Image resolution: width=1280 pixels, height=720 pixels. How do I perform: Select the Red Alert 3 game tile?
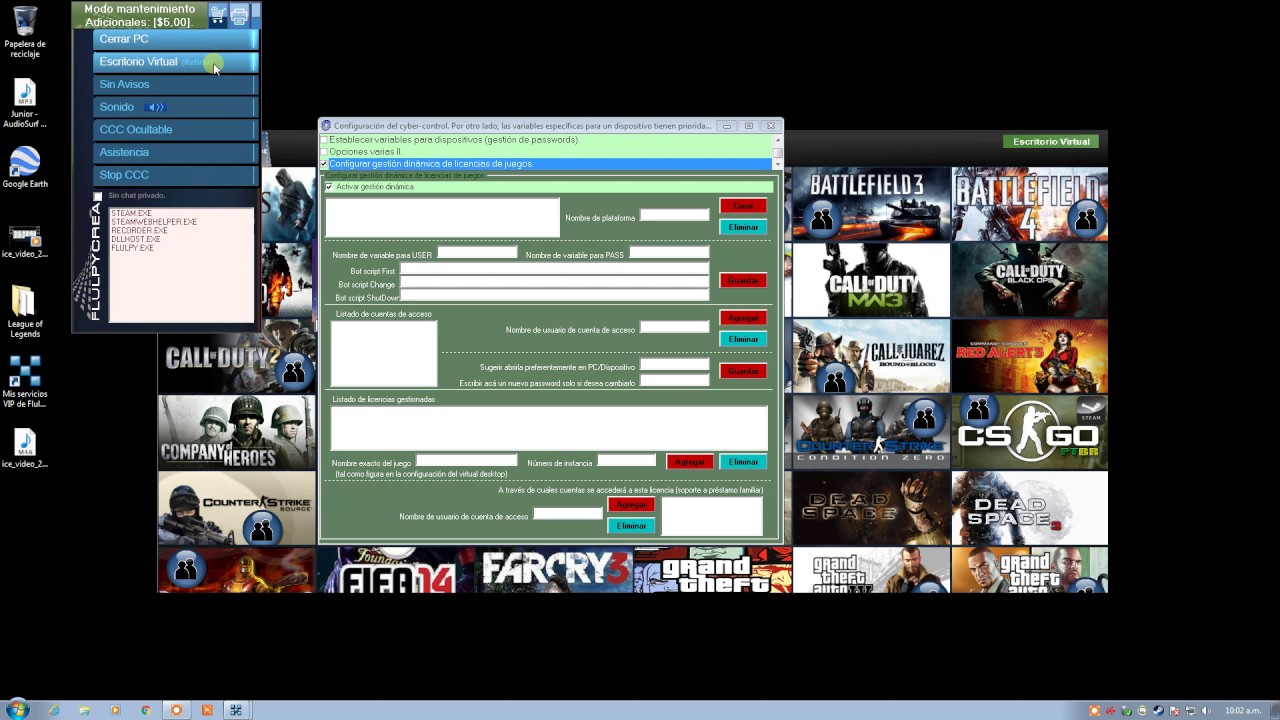(x=1030, y=356)
